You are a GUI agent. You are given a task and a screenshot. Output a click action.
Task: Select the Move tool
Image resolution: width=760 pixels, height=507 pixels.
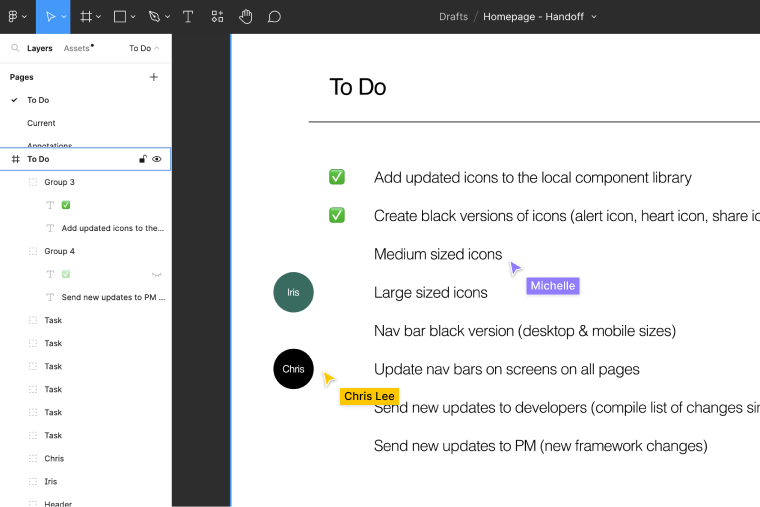[49, 17]
